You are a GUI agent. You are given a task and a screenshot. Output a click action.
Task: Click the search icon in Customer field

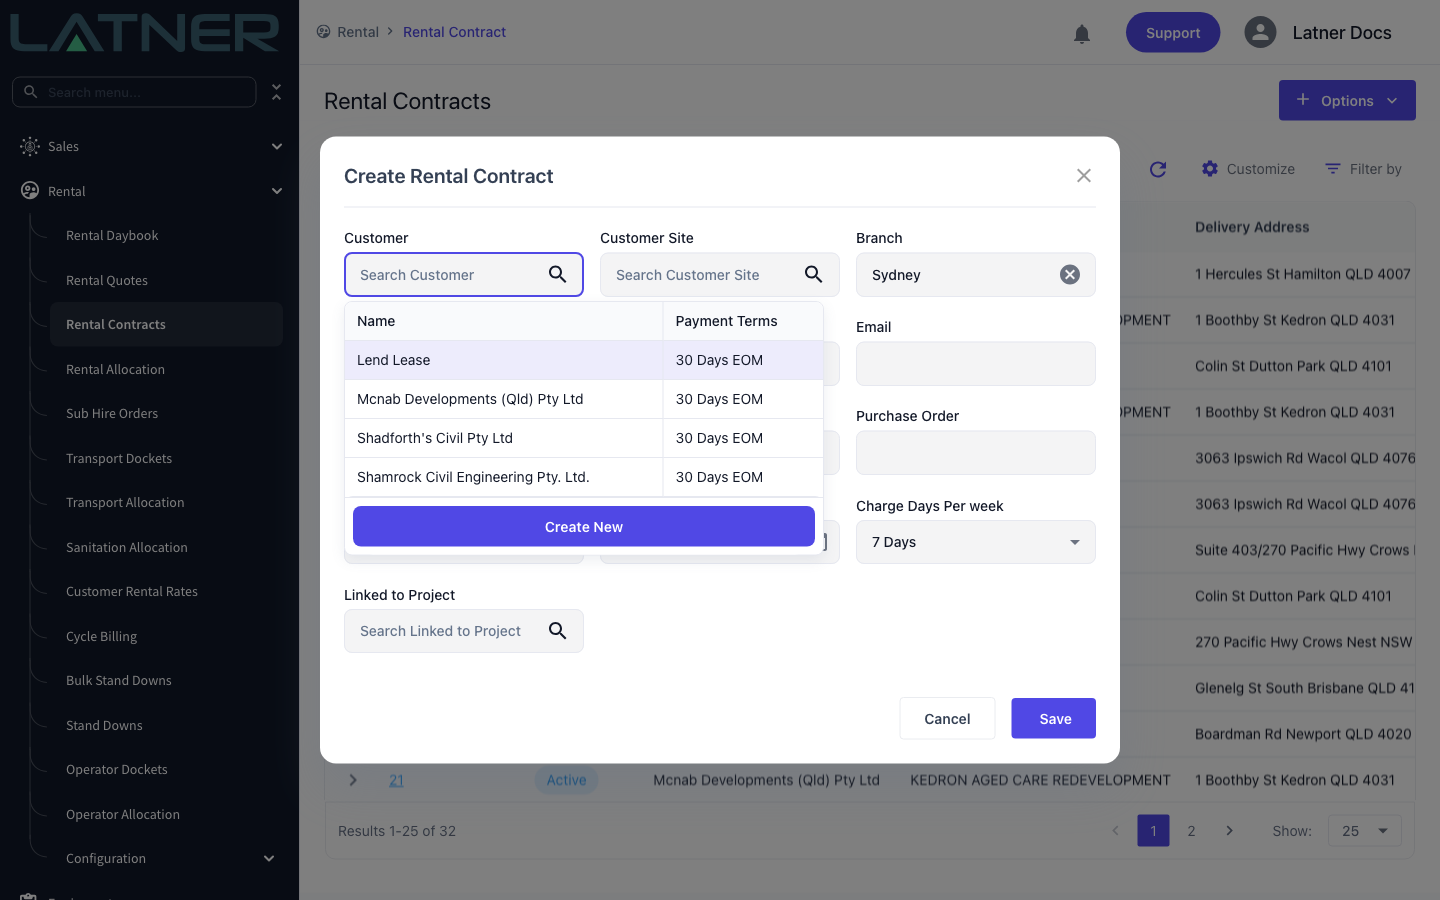(558, 274)
